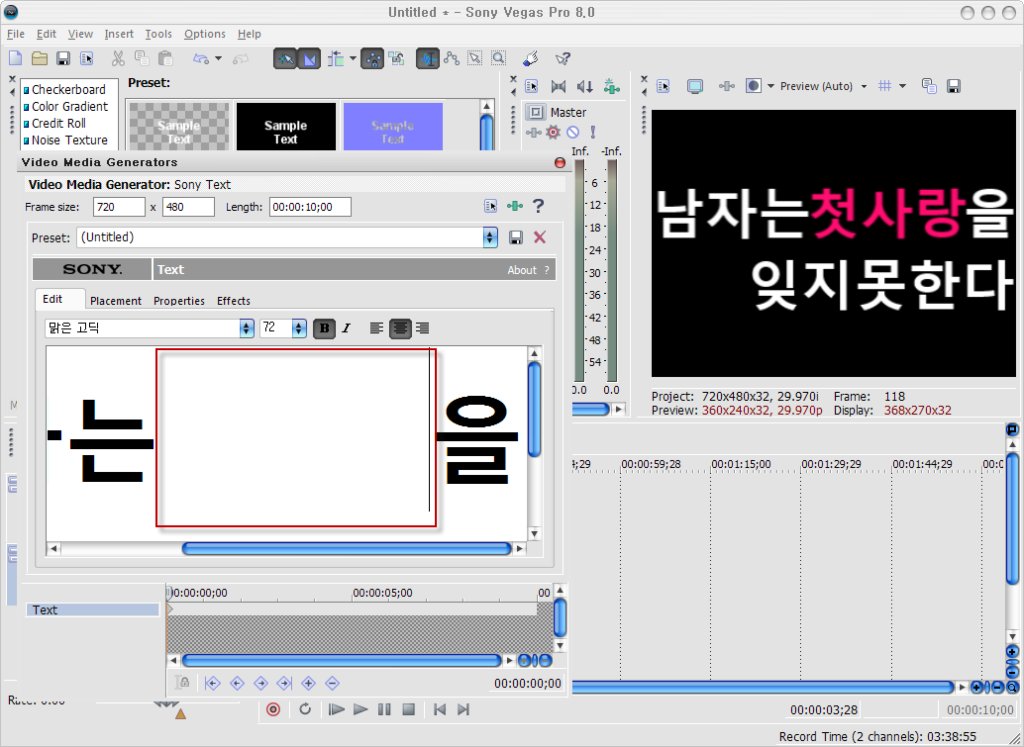
Task: Center-align text in Sony Text editor
Action: (400, 328)
